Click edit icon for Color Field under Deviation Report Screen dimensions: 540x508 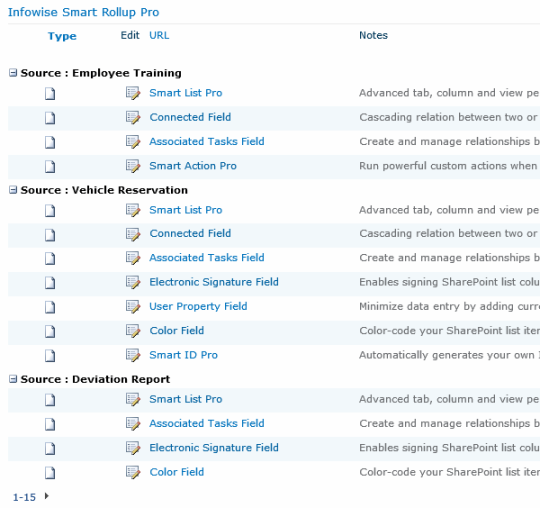click(133, 472)
